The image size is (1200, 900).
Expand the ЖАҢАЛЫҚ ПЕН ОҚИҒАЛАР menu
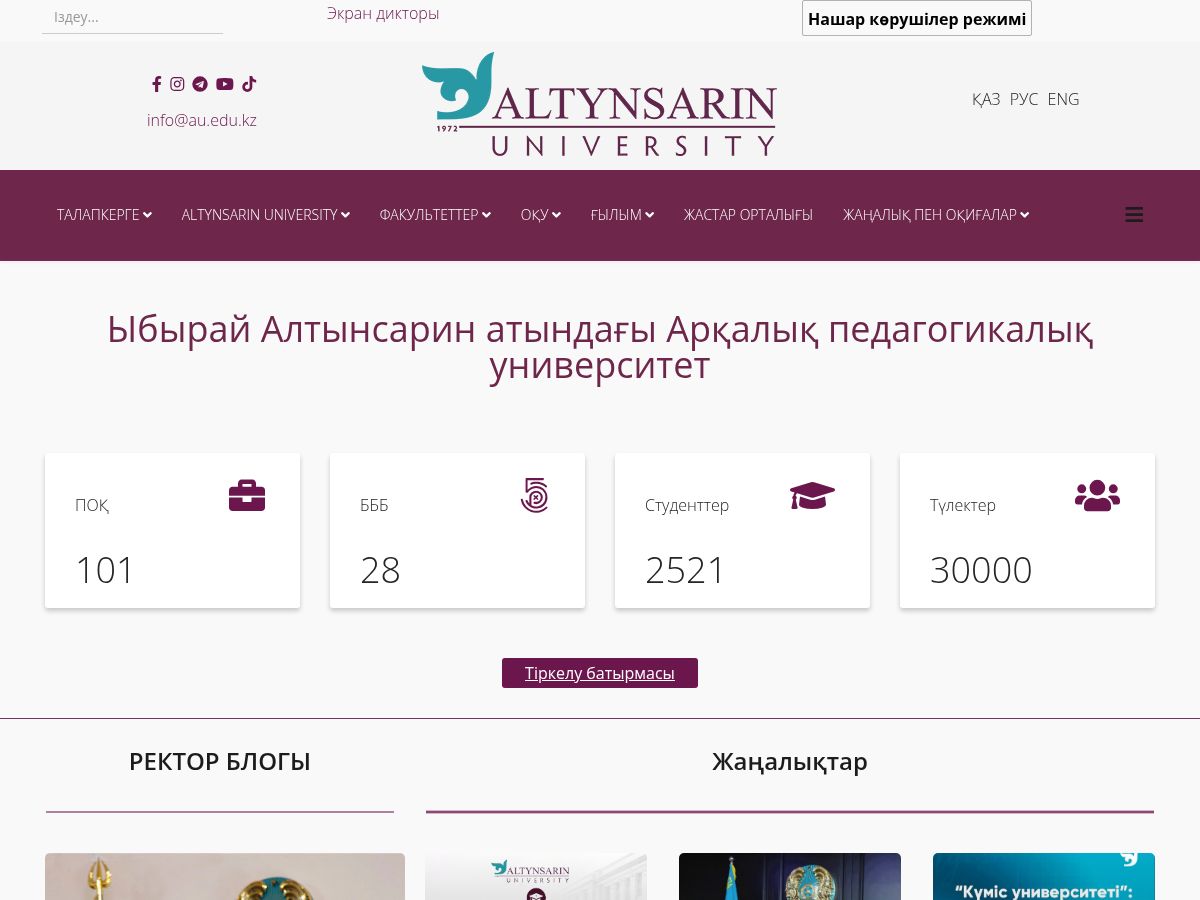(936, 215)
